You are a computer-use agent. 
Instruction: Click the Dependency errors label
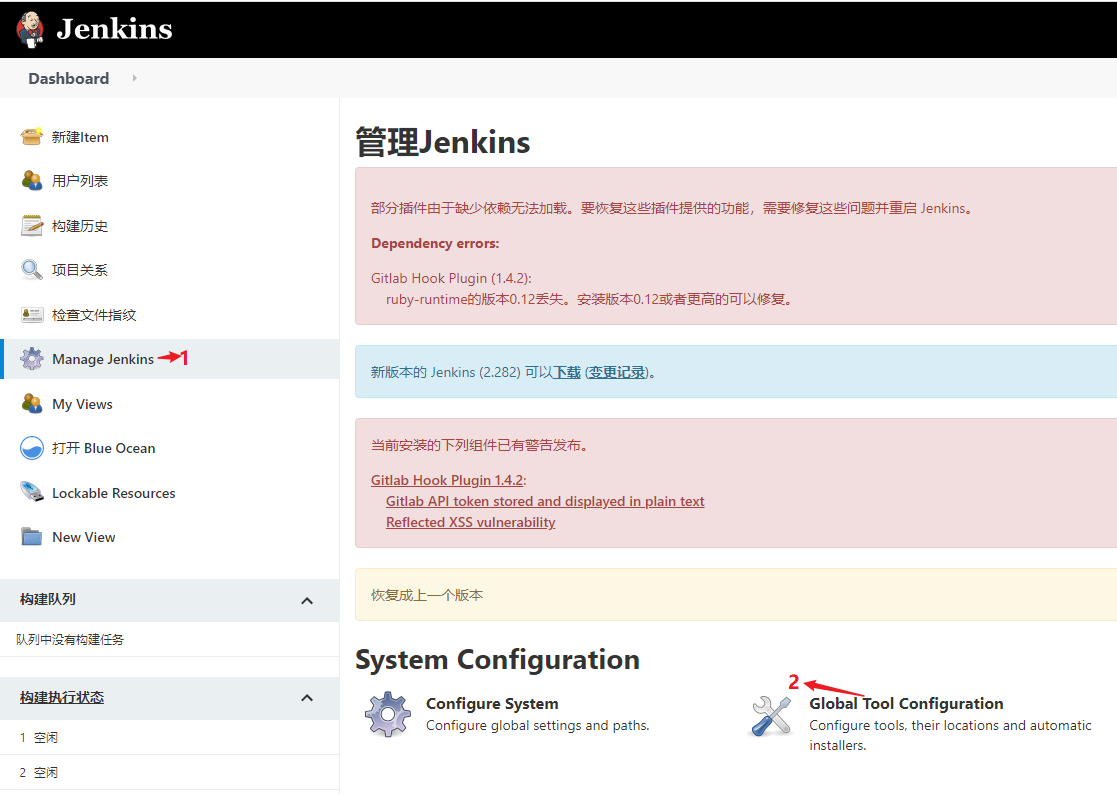pyautogui.click(x=435, y=244)
